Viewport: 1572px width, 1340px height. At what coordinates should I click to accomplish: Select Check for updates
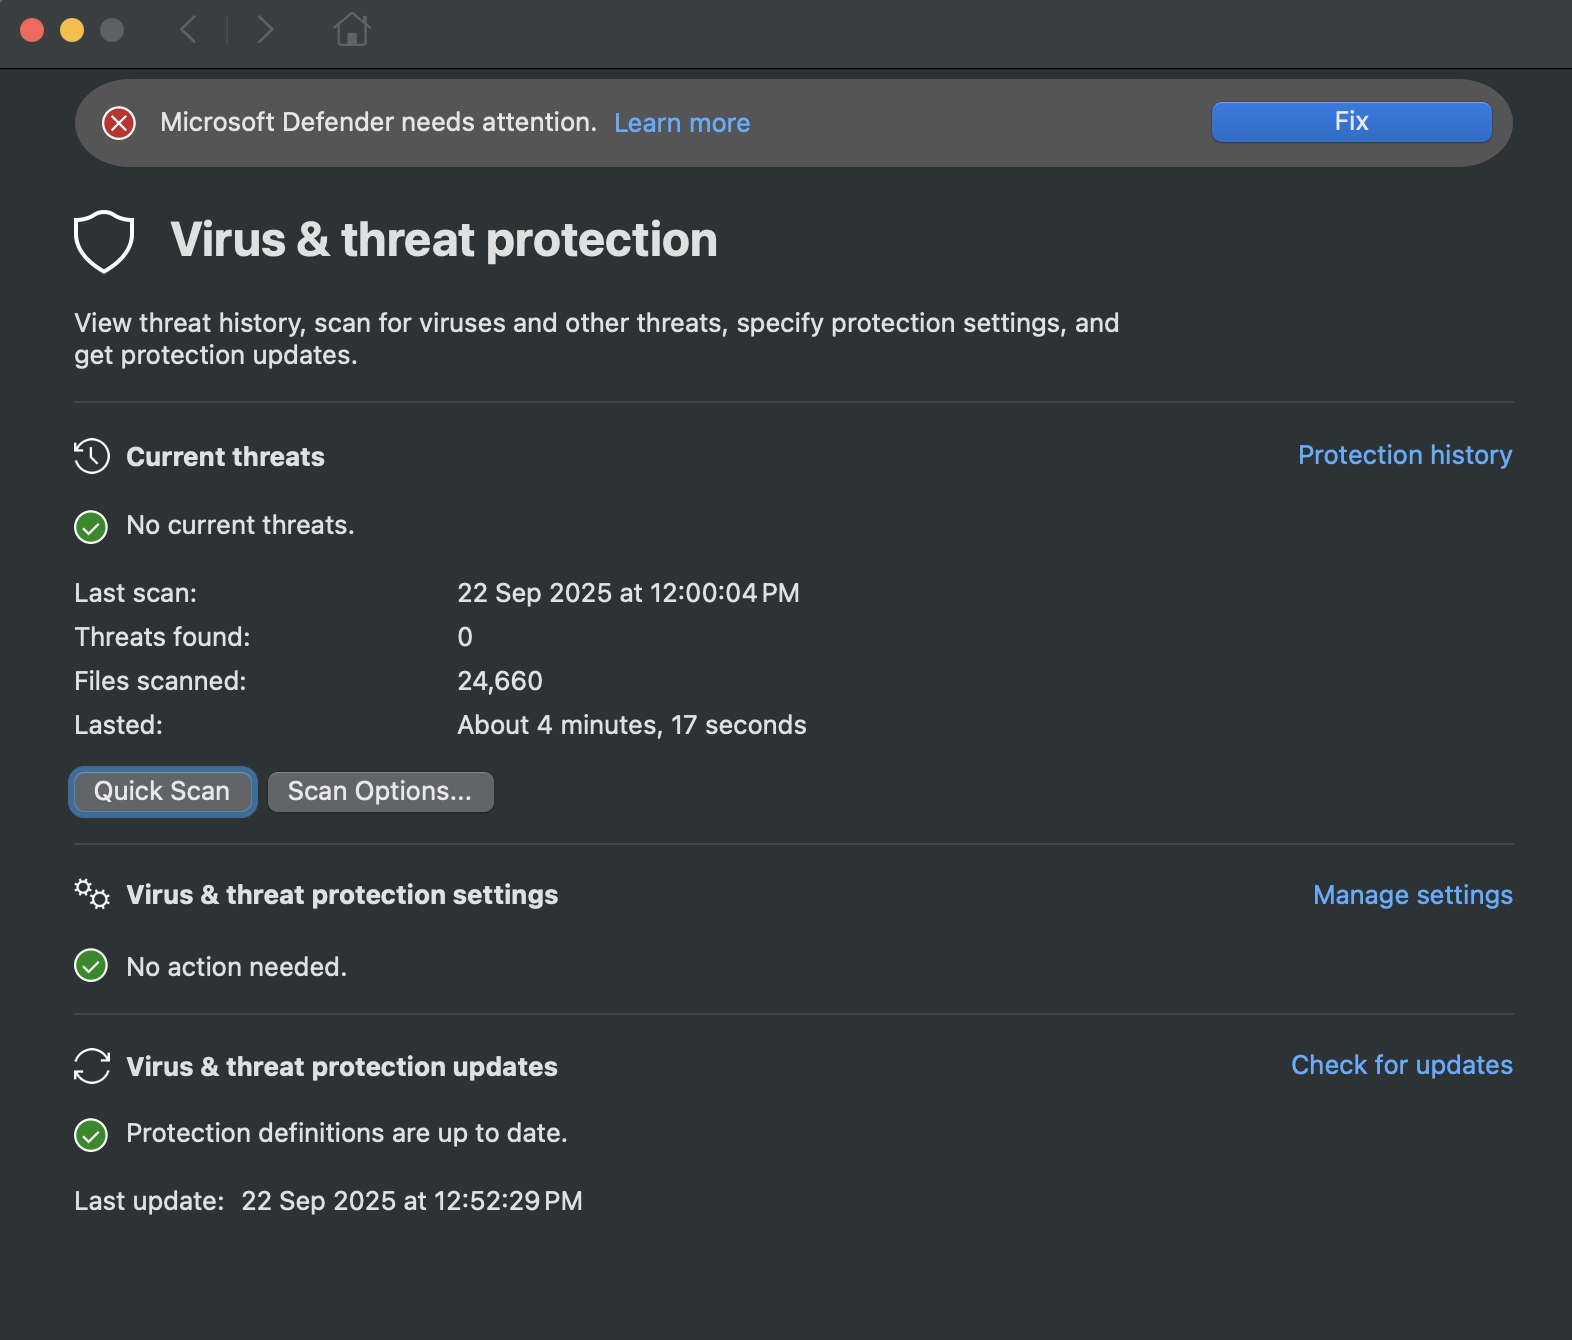(1401, 1065)
